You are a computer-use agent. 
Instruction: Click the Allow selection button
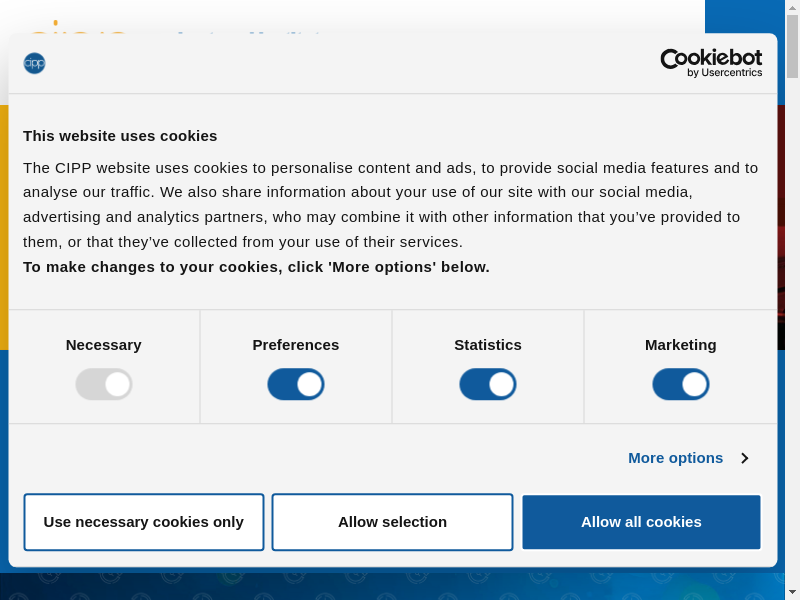[x=392, y=522]
